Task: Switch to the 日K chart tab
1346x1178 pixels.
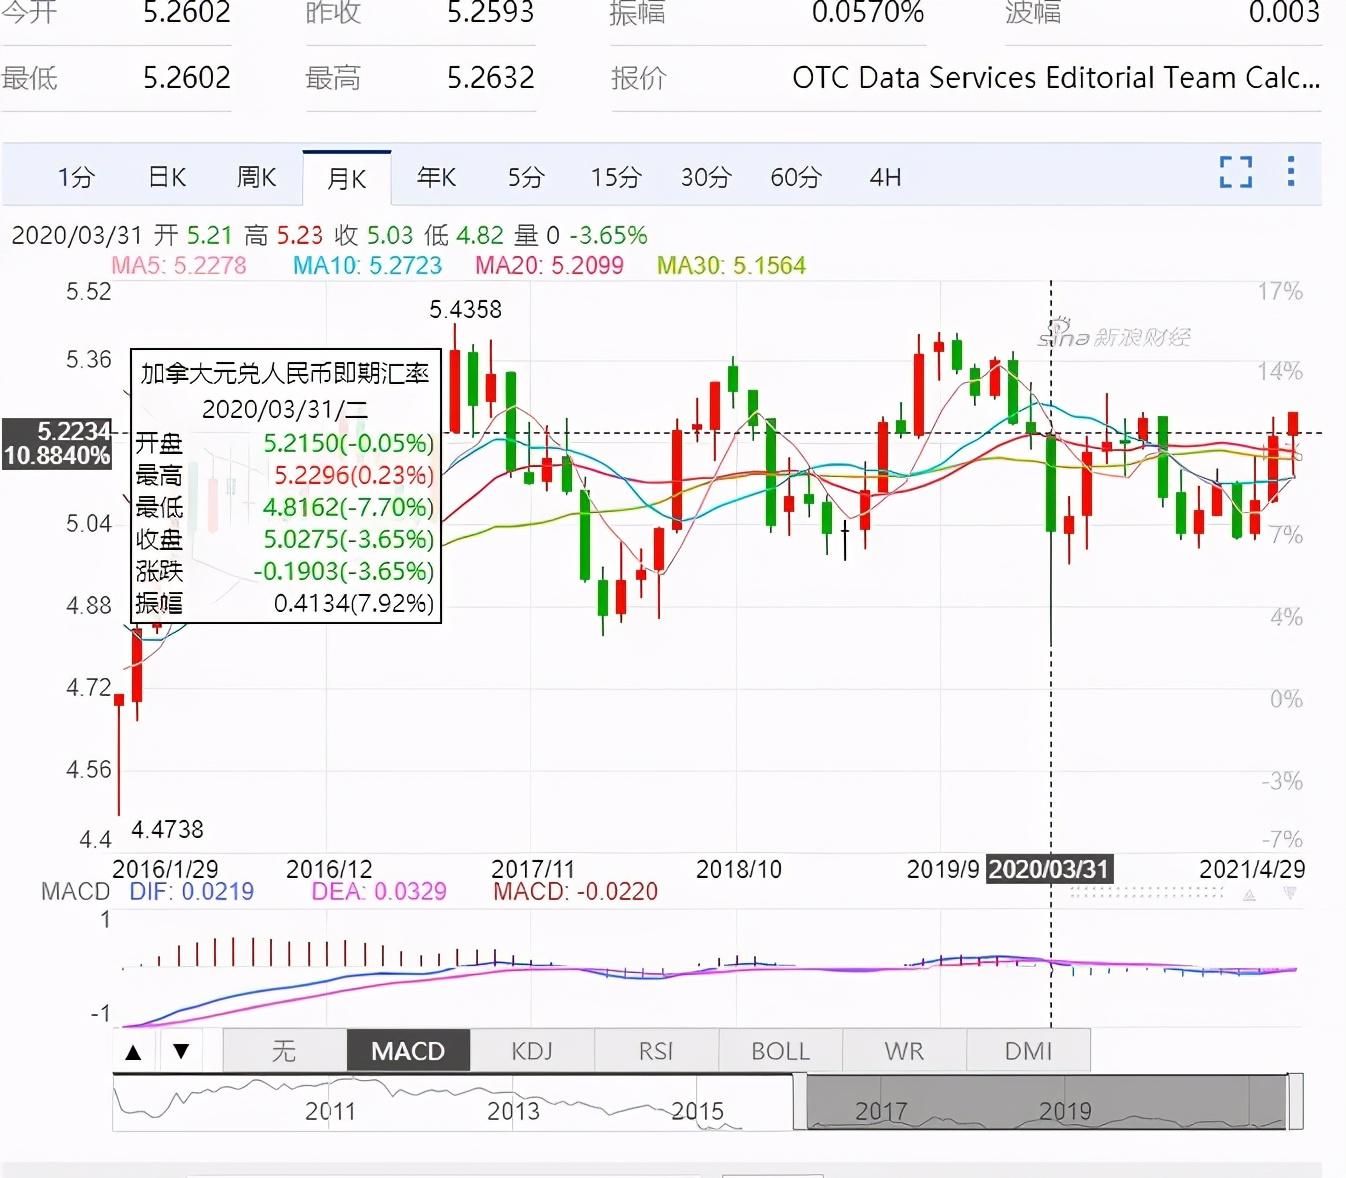Action: (167, 177)
